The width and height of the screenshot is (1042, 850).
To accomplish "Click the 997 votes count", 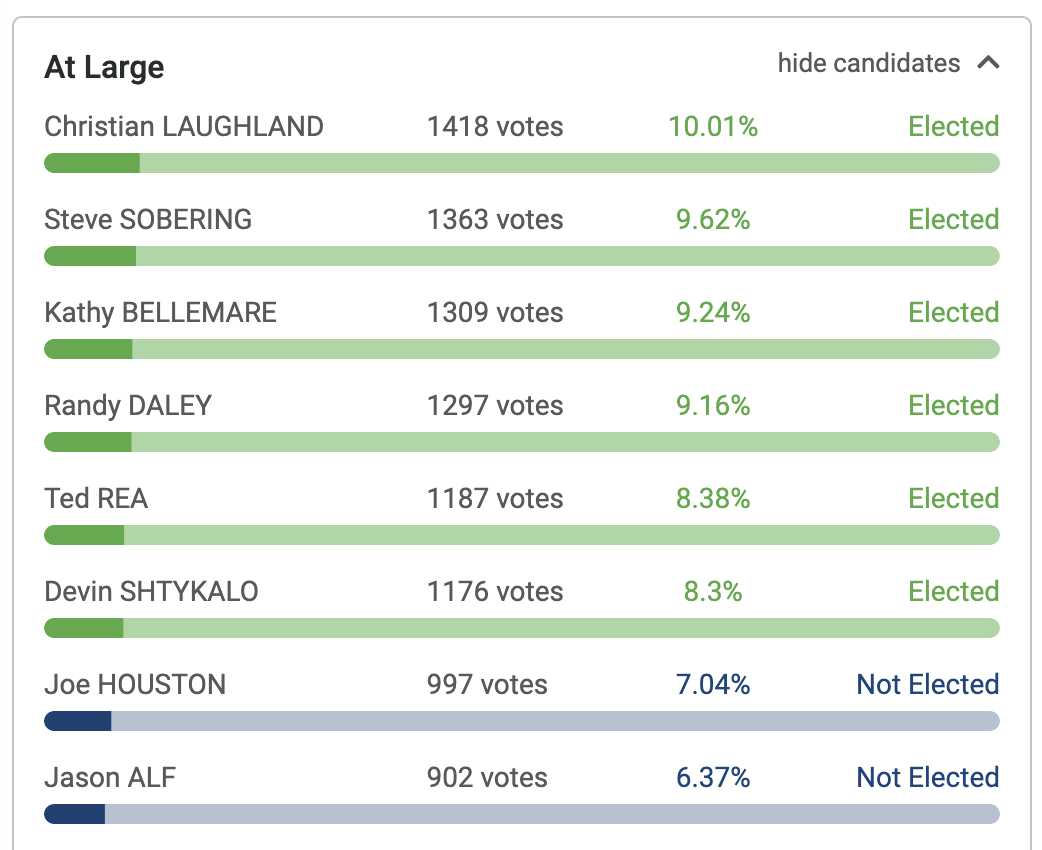I will point(487,685).
